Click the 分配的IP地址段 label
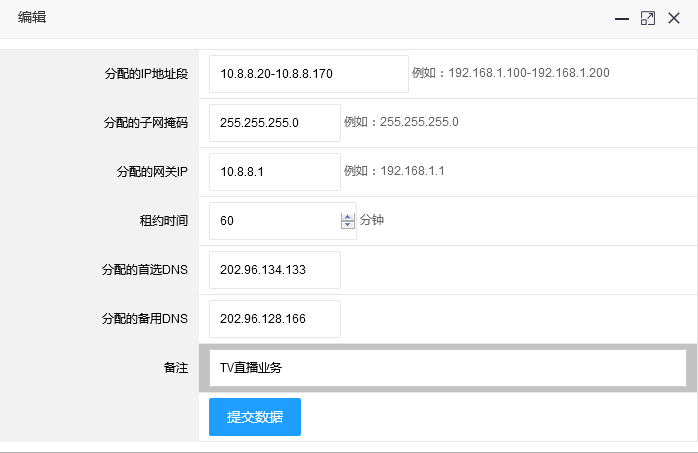 click(145, 74)
